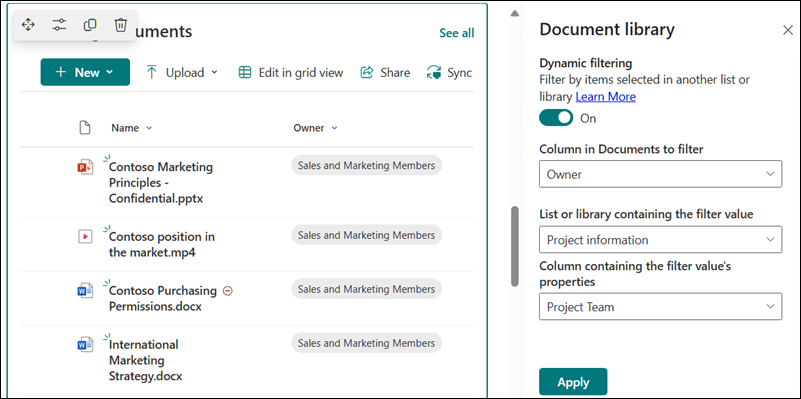Open the Name column sort chevron

pyautogui.click(x=149, y=128)
